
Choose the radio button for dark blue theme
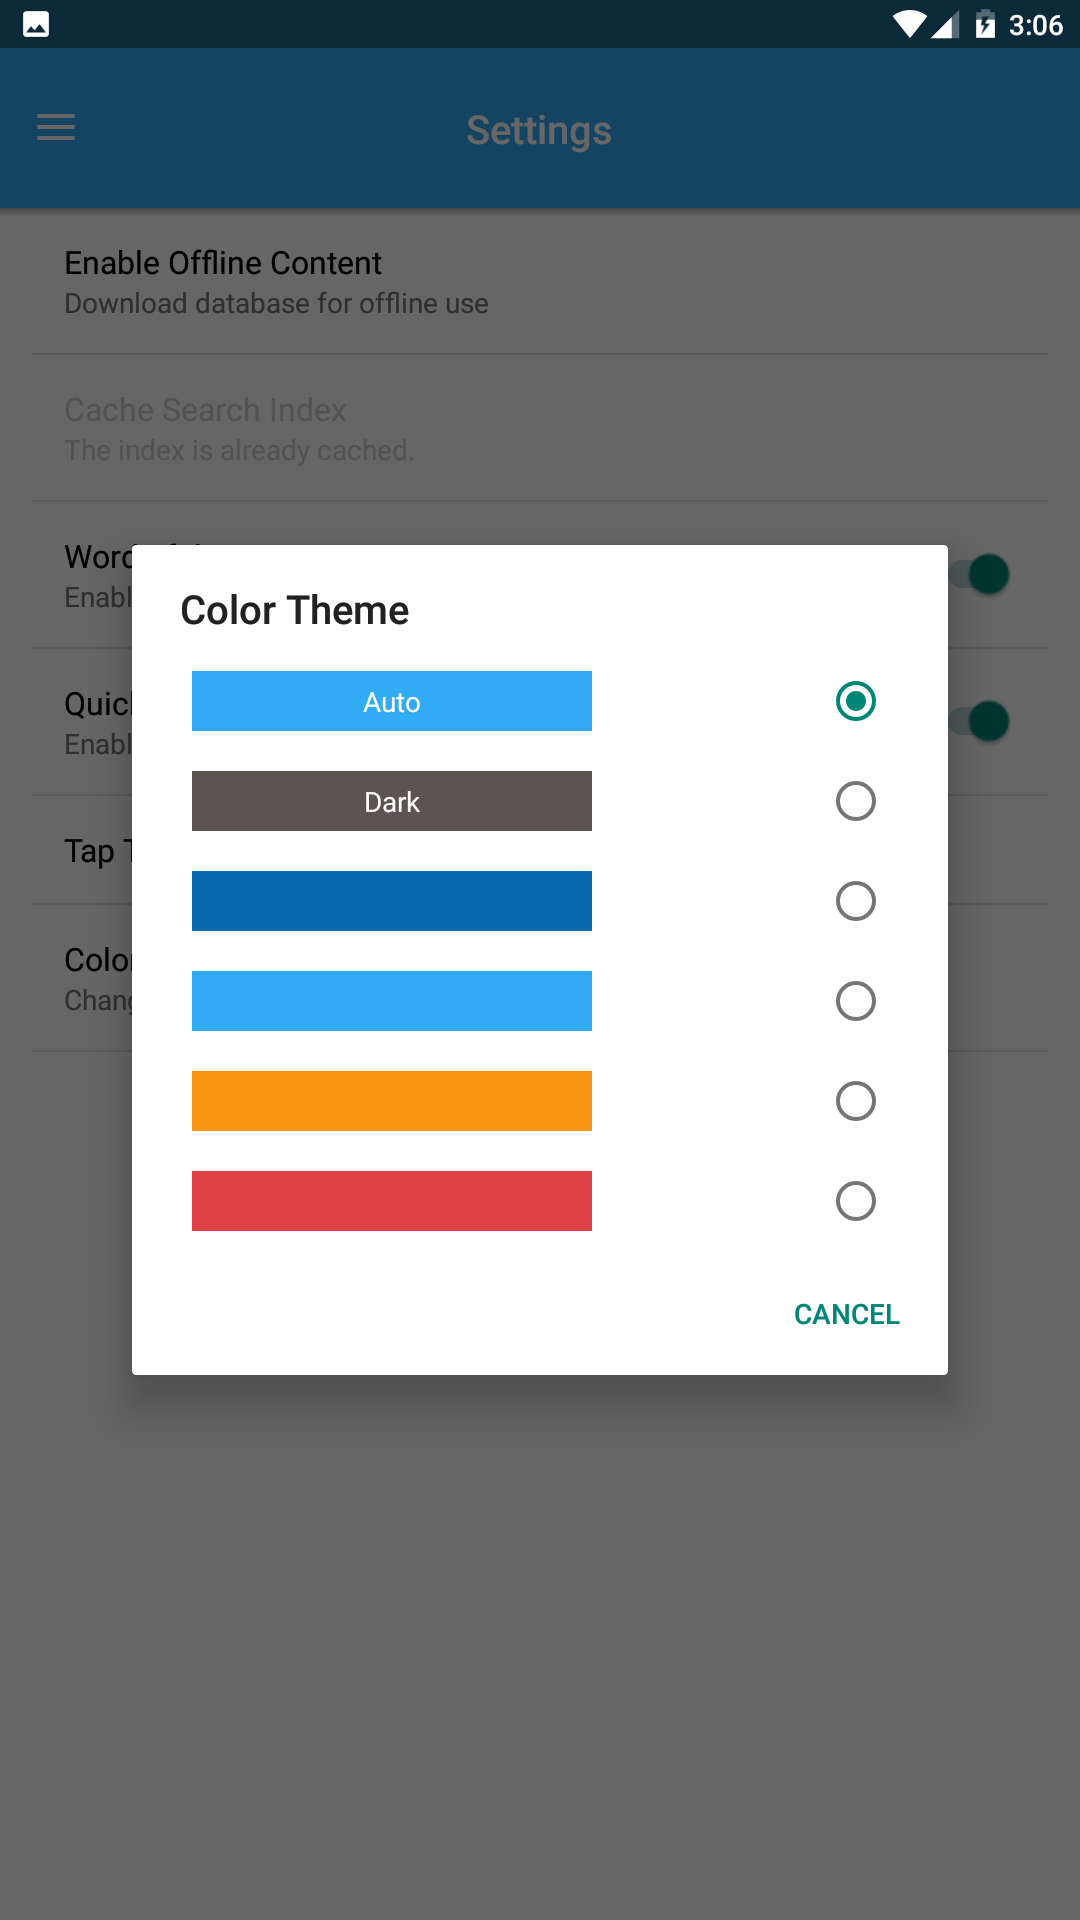[856, 901]
